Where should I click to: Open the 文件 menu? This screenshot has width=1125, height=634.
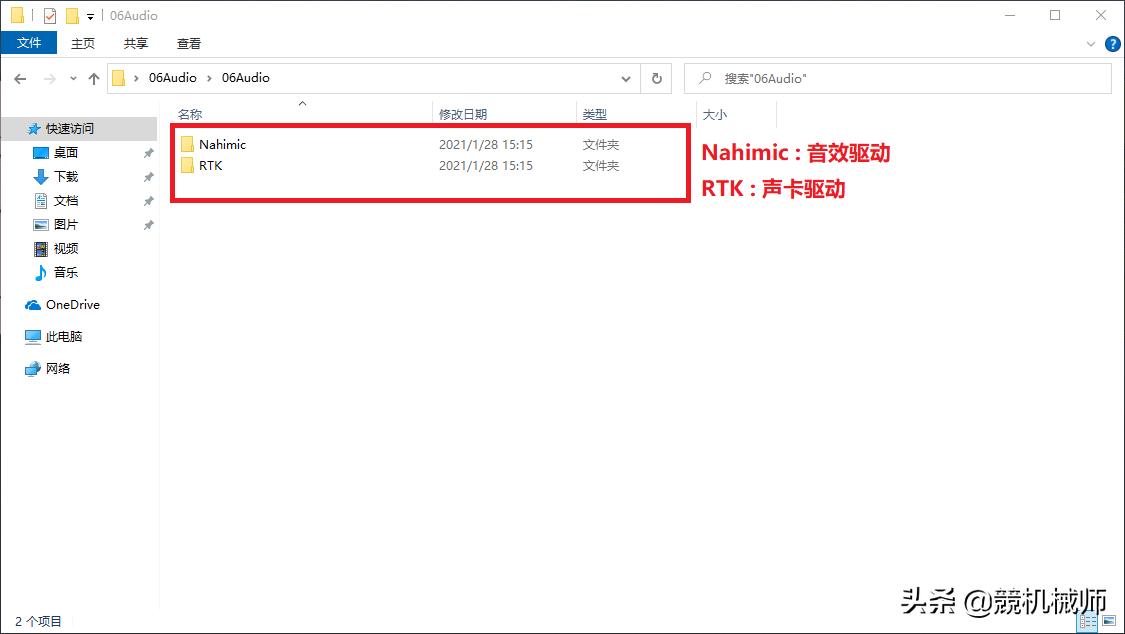click(29, 43)
